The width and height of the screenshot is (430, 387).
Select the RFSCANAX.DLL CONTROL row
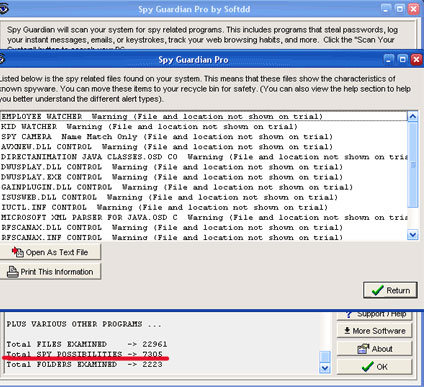coord(203,228)
